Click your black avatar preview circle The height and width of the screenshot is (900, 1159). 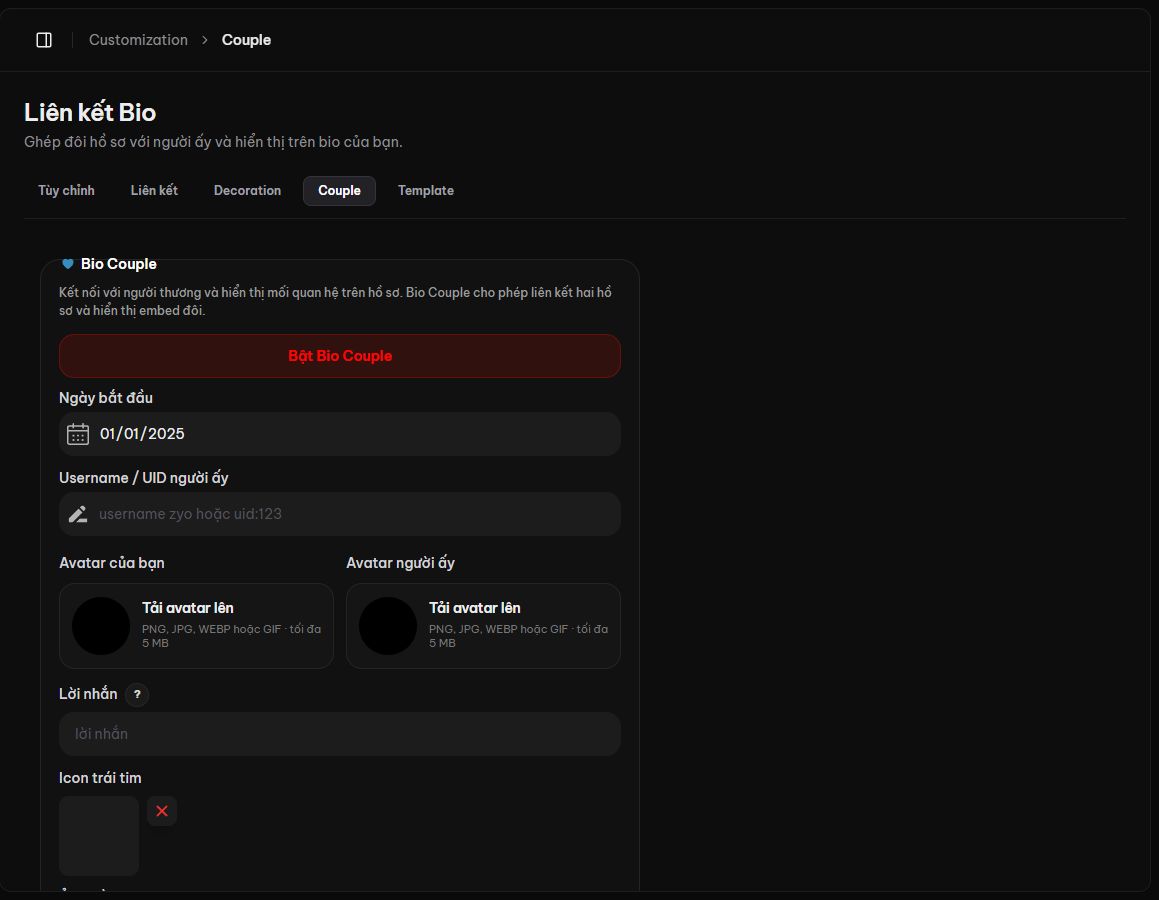(x=101, y=626)
